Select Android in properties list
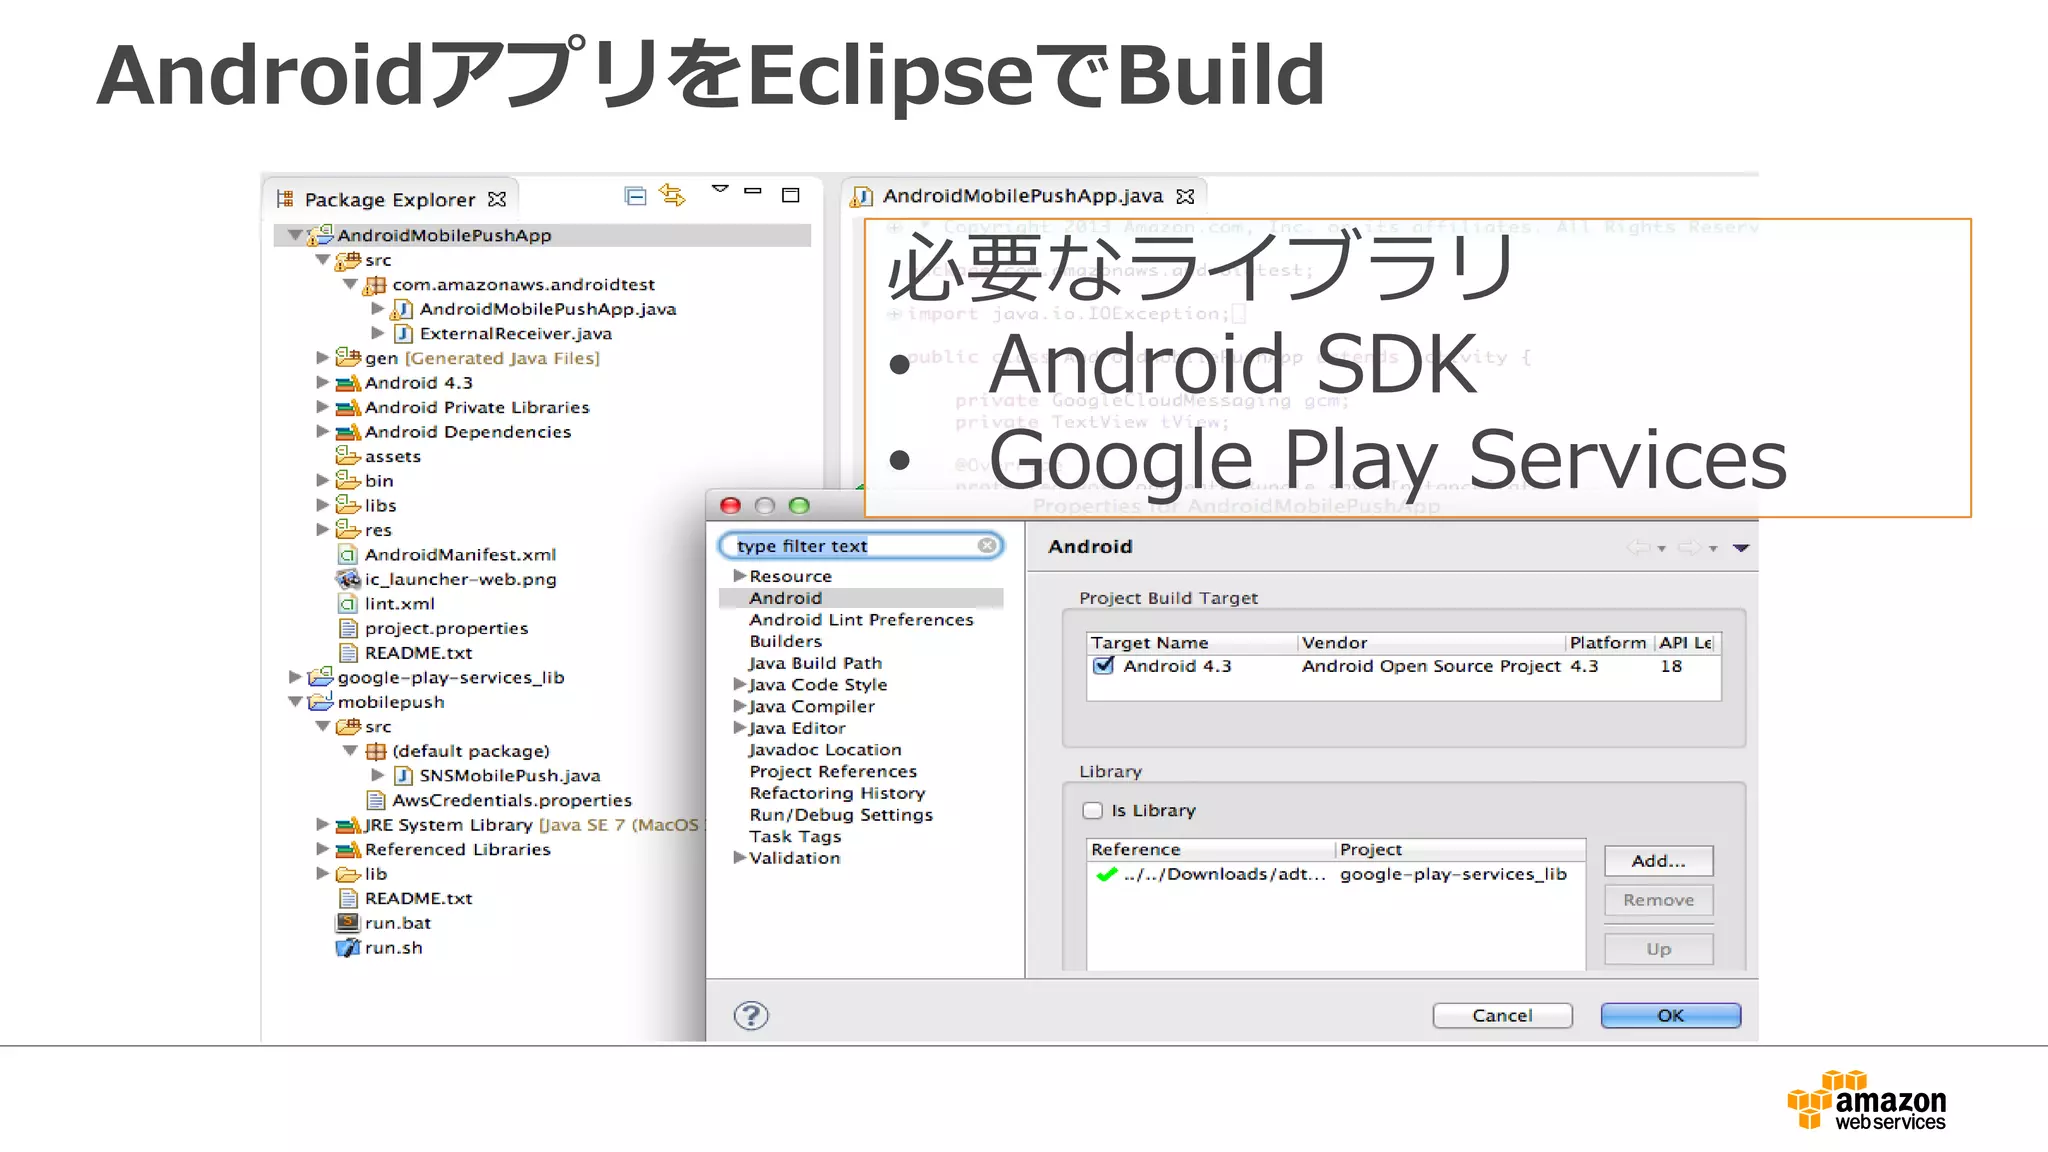This screenshot has width=2048, height=1152. [786, 598]
